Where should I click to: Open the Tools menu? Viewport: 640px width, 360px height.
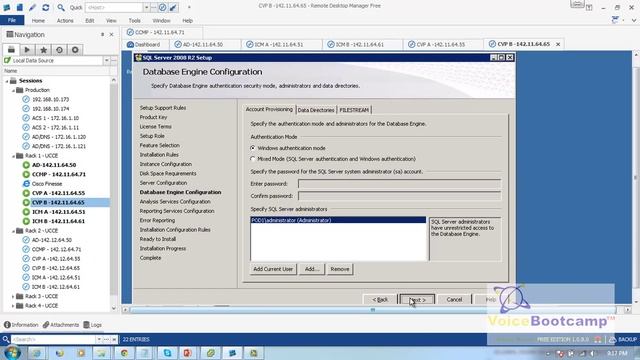[134, 20]
